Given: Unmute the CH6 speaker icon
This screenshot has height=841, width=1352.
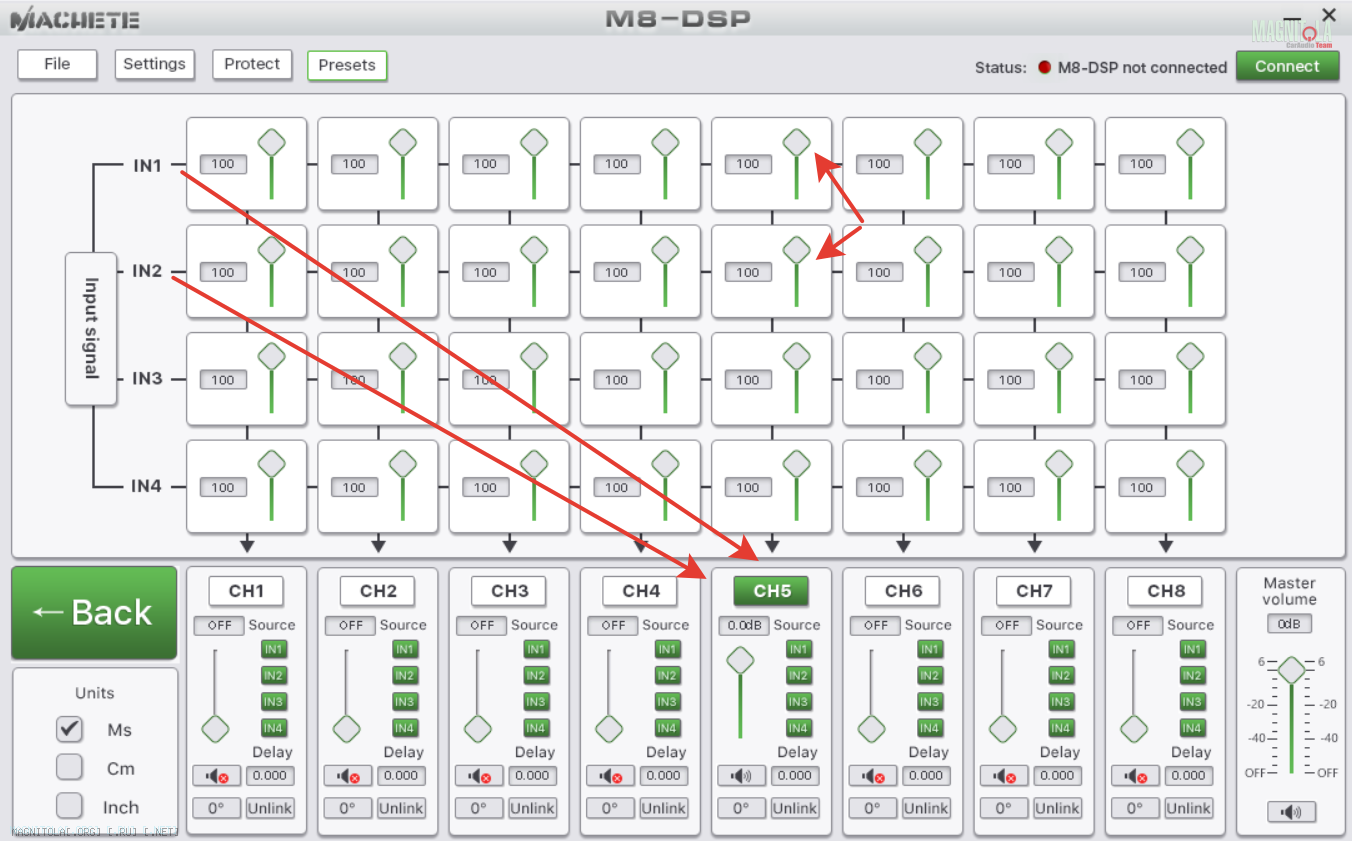Looking at the screenshot, I should tap(873, 776).
